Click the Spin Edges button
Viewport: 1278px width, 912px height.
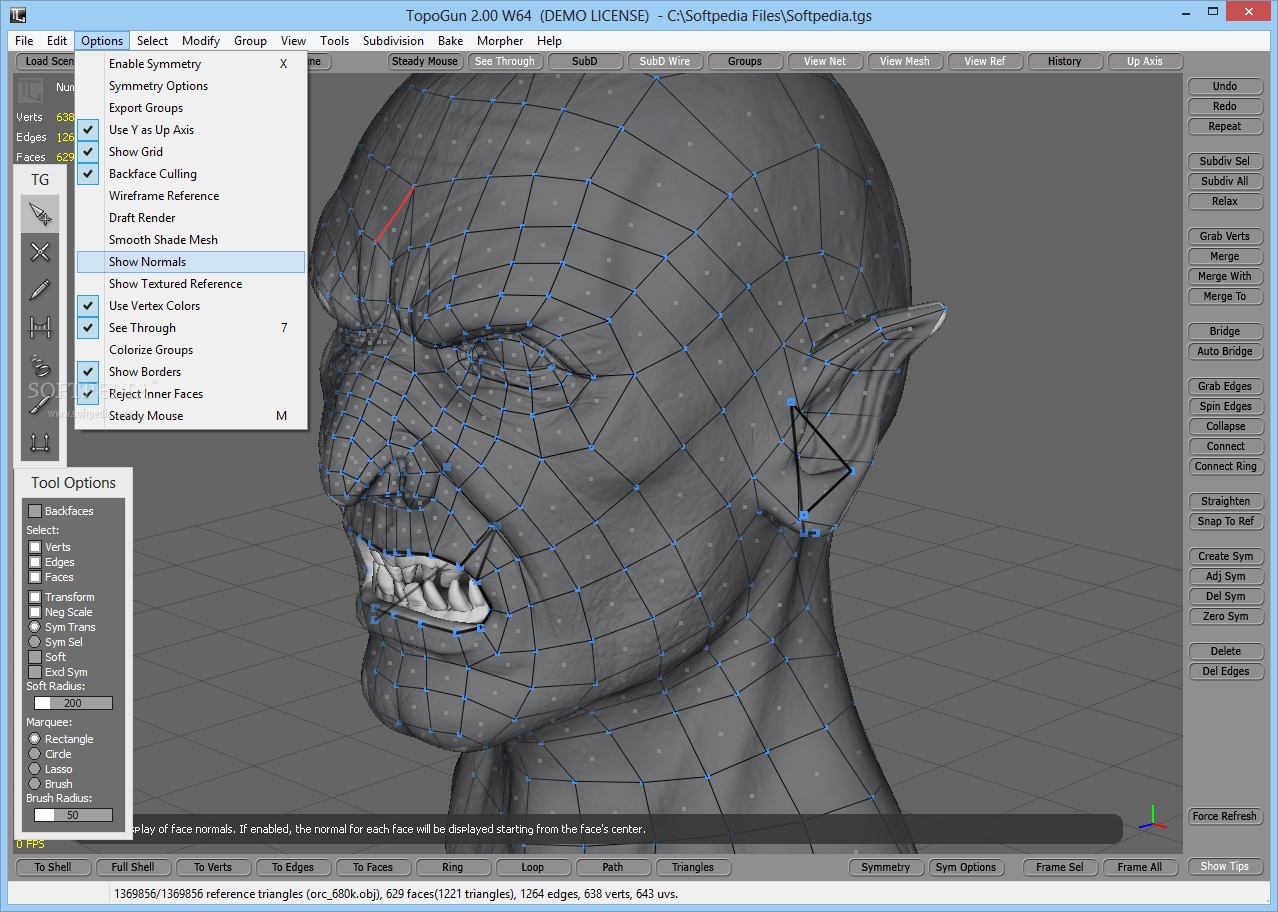coord(1224,406)
